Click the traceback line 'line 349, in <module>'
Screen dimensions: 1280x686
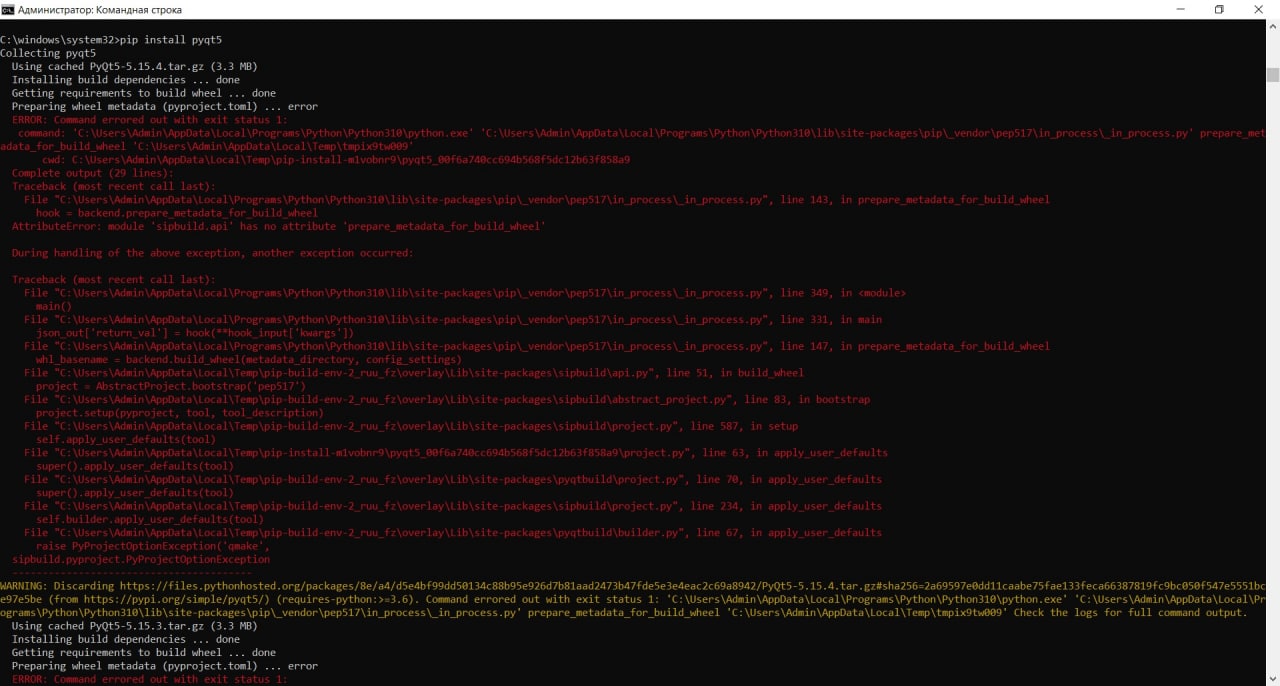pos(465,293)
